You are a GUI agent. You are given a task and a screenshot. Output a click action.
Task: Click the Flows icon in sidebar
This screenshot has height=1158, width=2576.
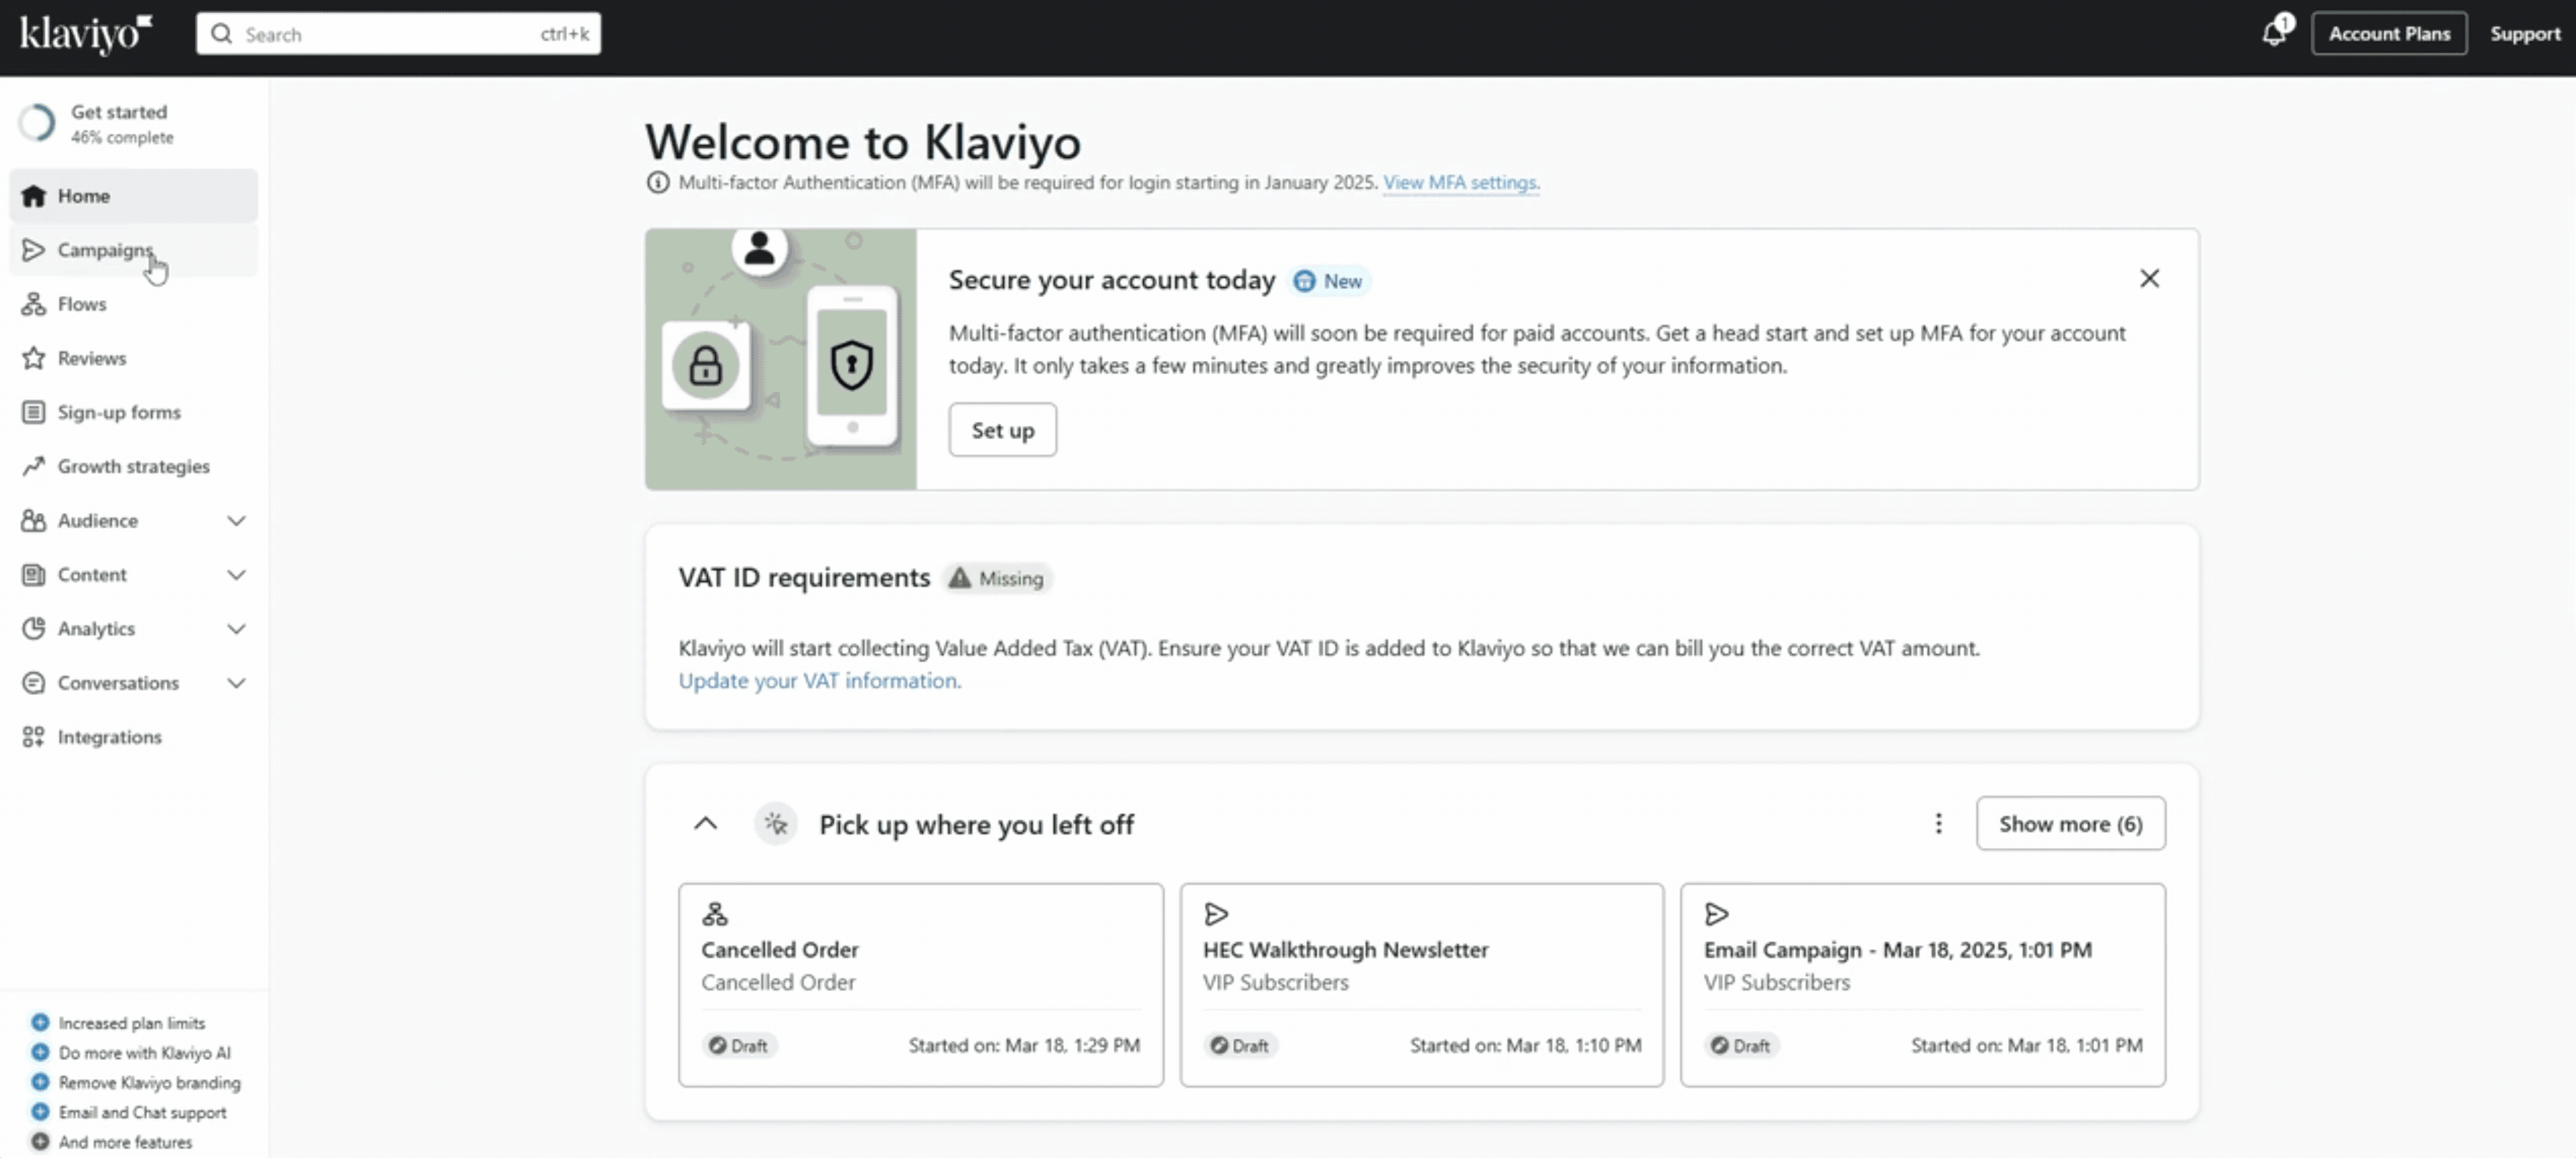[34, 304]
